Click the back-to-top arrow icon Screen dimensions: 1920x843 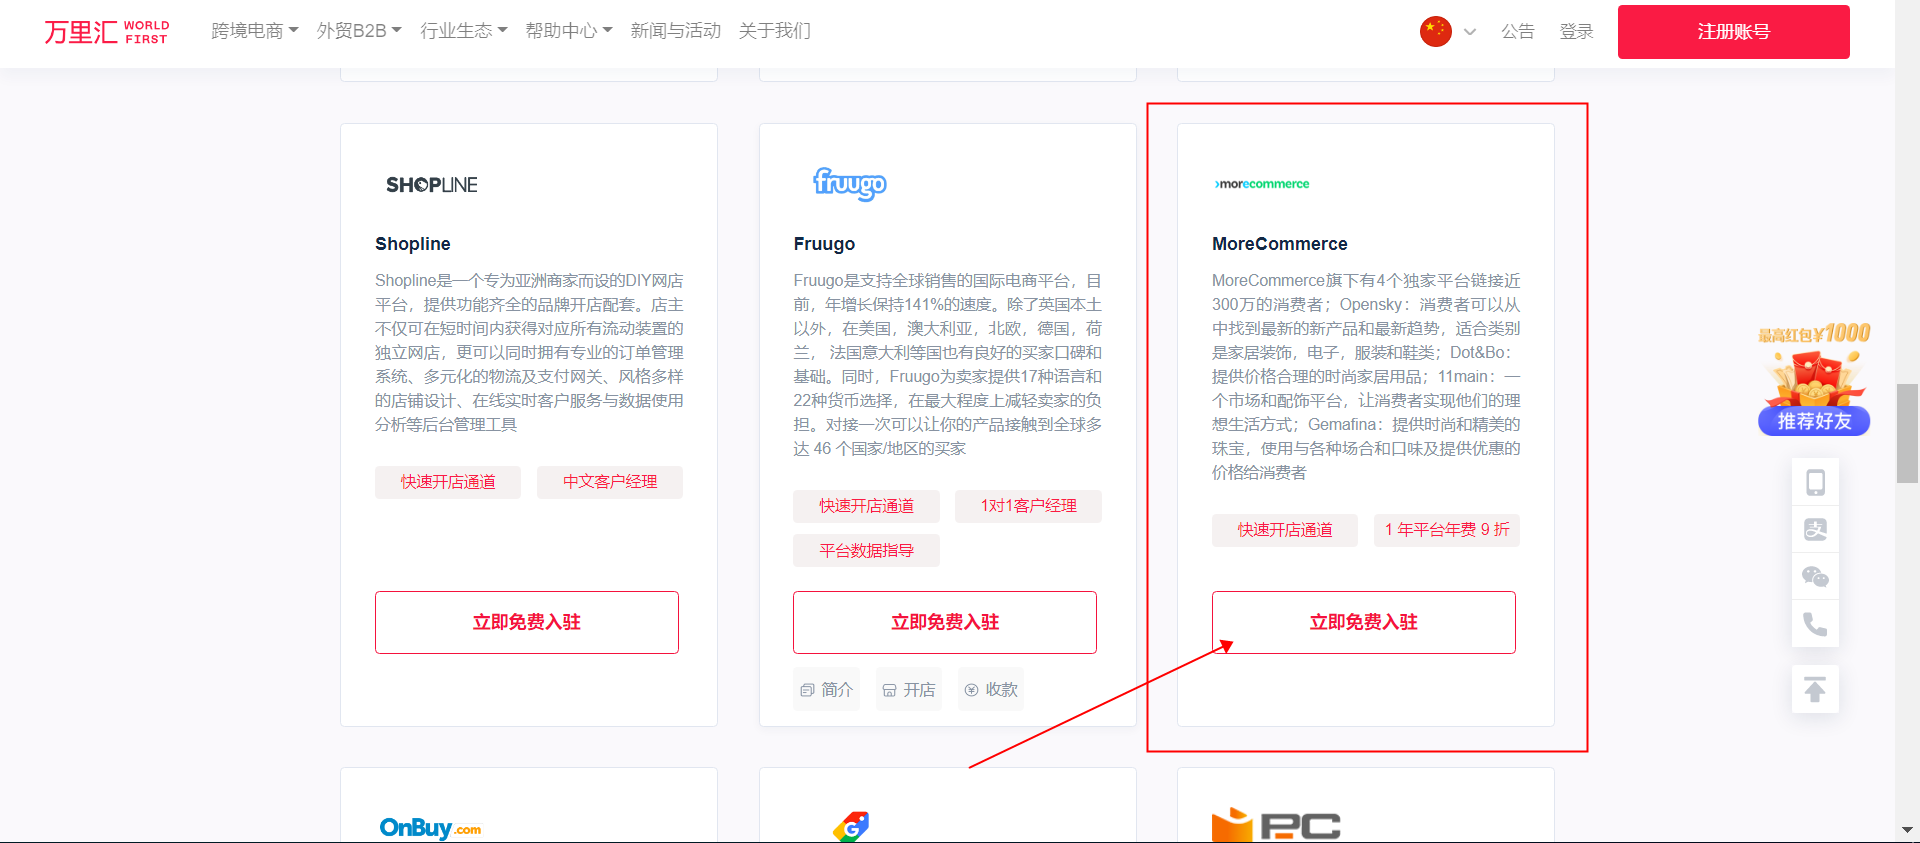[1815, 689]
